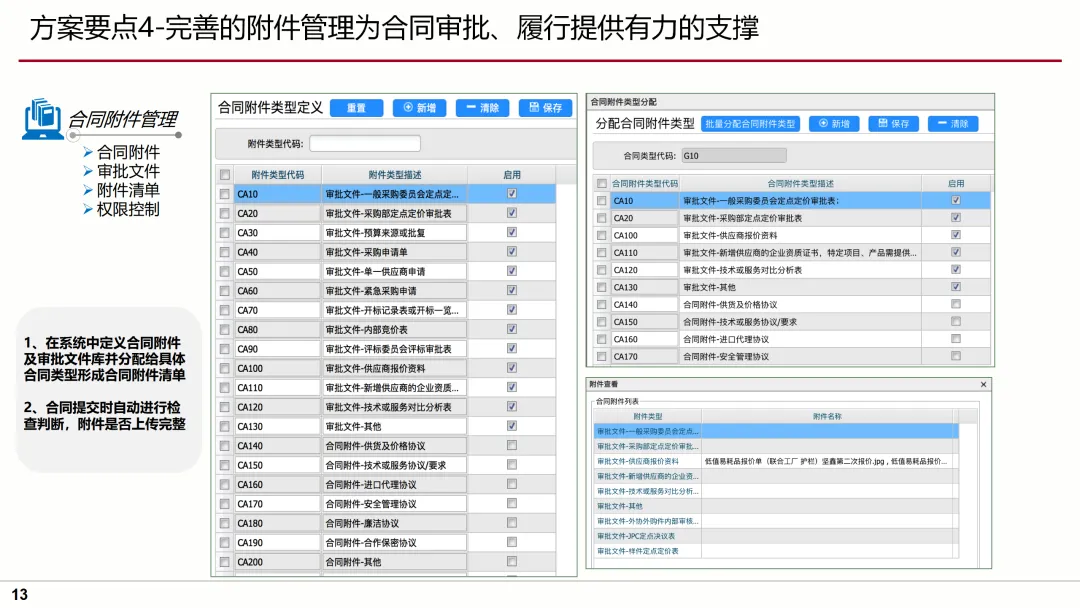Click 附件名称 column header in 附件查看
This screenshot has width=1080, height=608.
(x=827, y=417)
